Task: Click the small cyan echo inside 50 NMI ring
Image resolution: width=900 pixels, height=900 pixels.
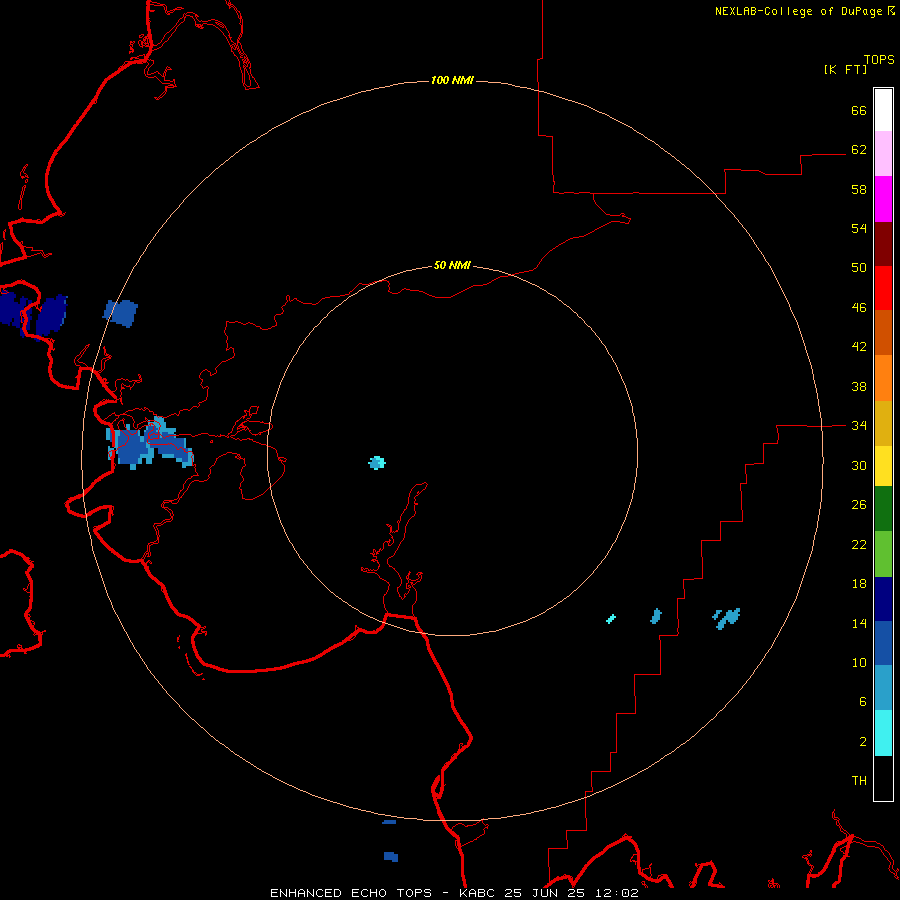Action: (x=377, y=463)
